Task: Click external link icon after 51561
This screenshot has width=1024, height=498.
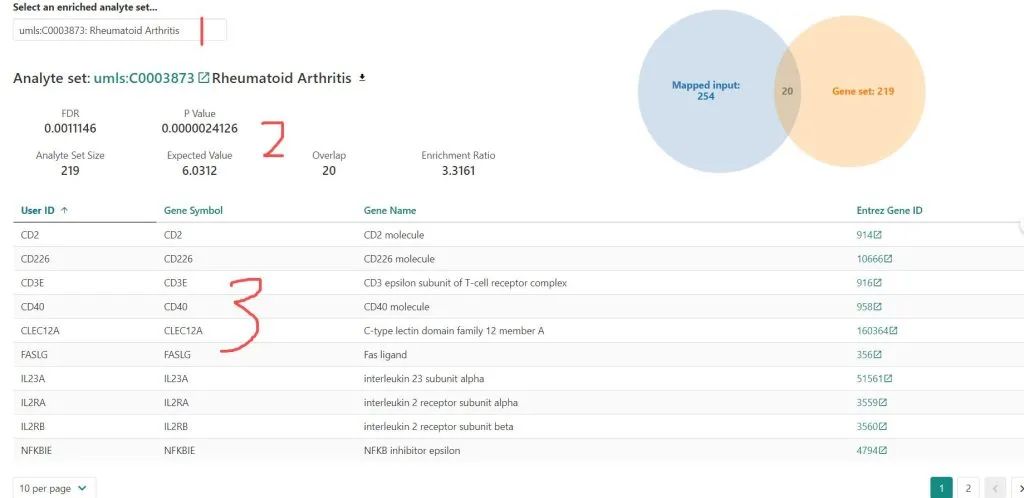Action: pos(888,379)
